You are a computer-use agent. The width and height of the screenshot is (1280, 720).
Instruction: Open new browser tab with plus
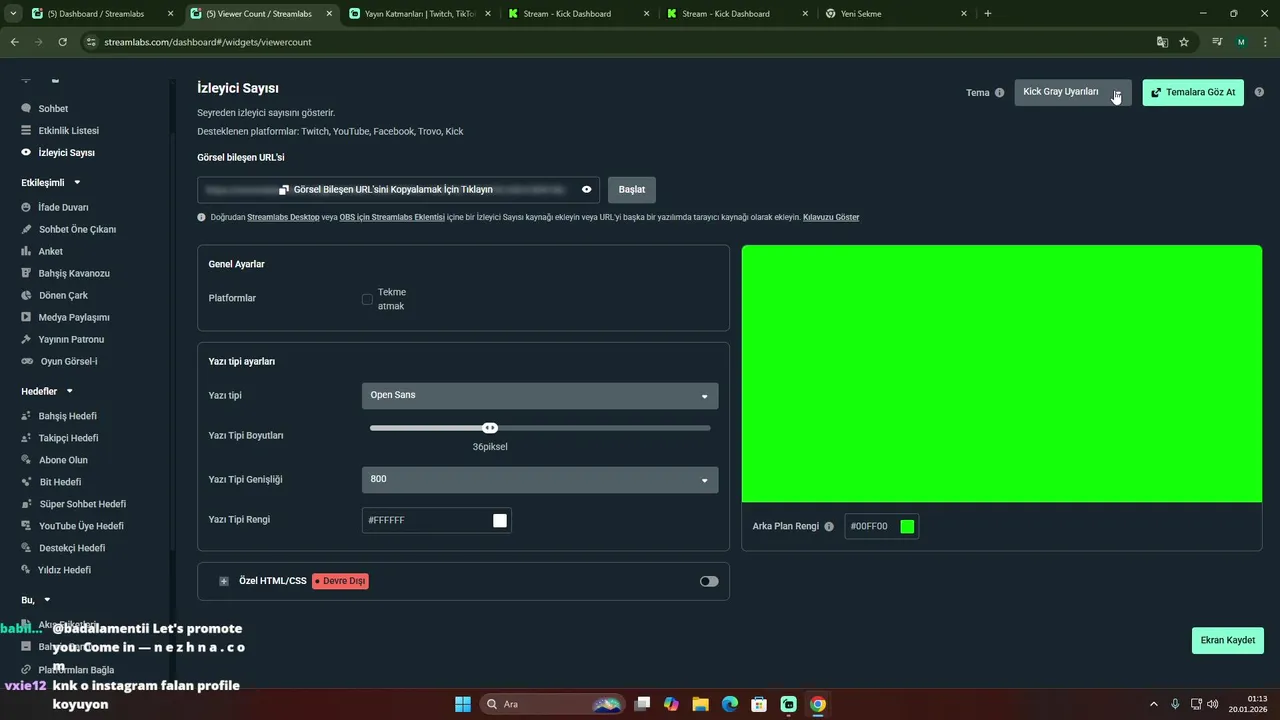pos(988,14)
